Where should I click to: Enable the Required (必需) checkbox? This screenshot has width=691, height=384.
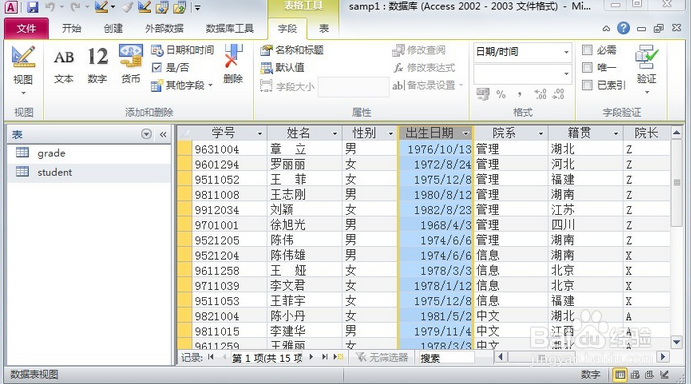click(x=587, y=50)
